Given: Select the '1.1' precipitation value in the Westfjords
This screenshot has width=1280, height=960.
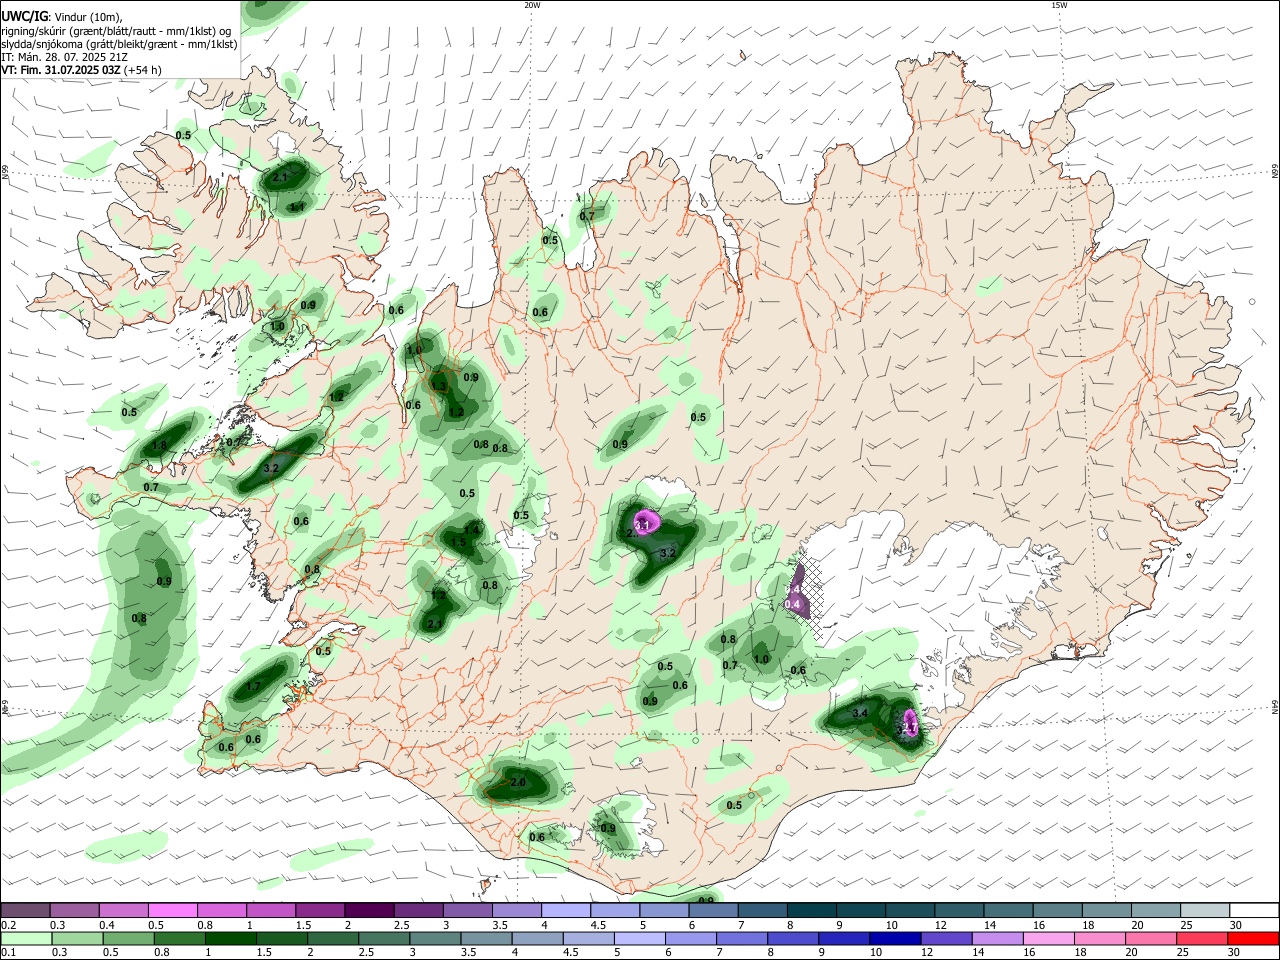Looking at the screenshot, I should (297, 207).
